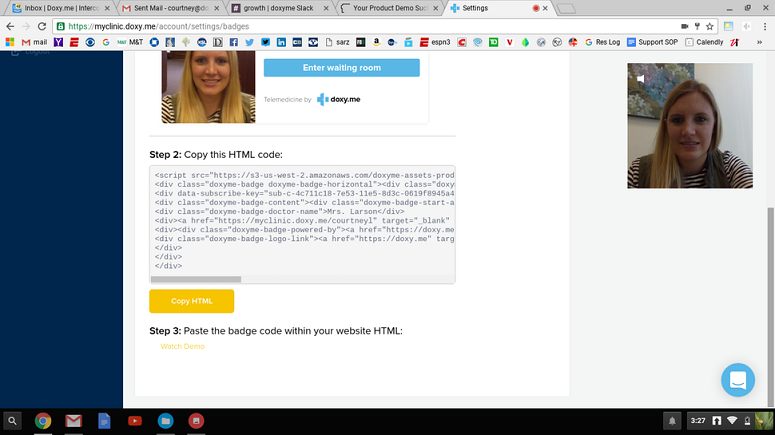This screenshot has height=435, width=775.
Task: Open the Google G bookmark
Action: pyautogui.click(x=106, y=43)
